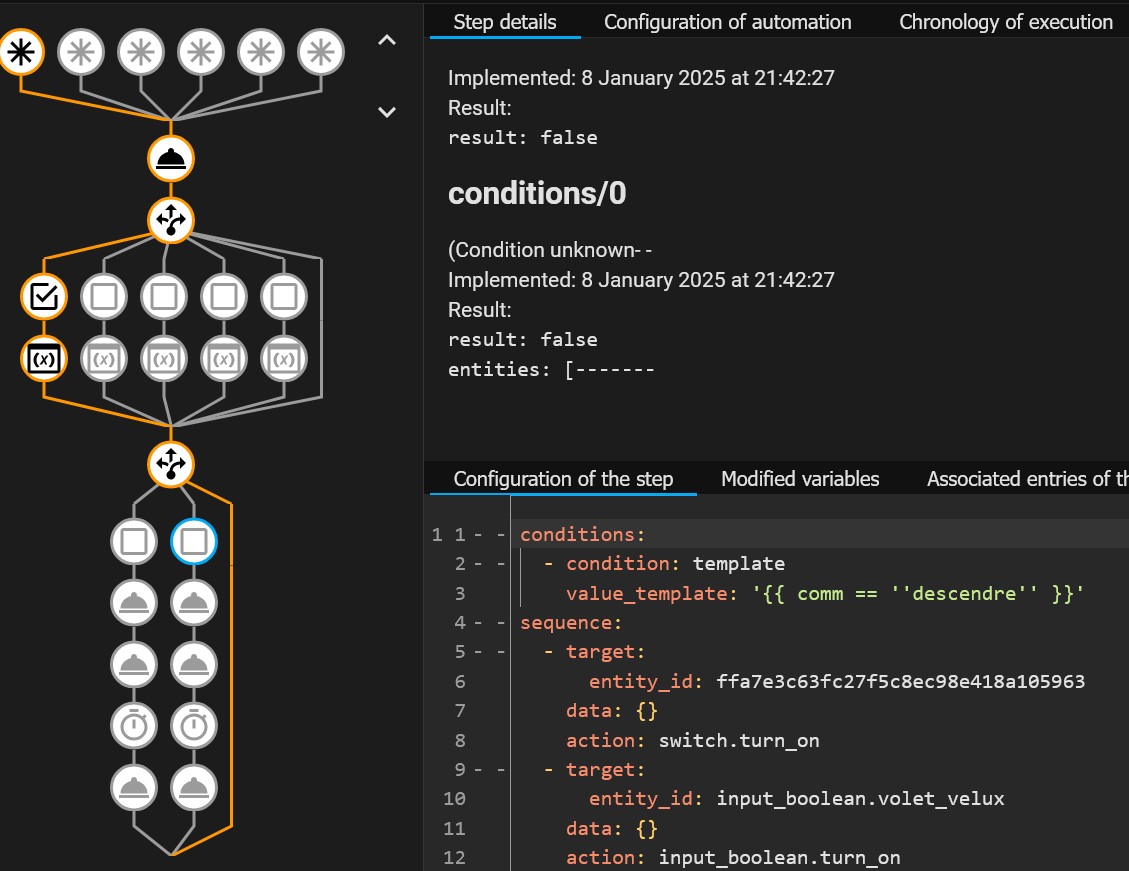This screenshot has height=871, width=1129.
Task: View the Associated entries tab
Action: click(1026, 479)
